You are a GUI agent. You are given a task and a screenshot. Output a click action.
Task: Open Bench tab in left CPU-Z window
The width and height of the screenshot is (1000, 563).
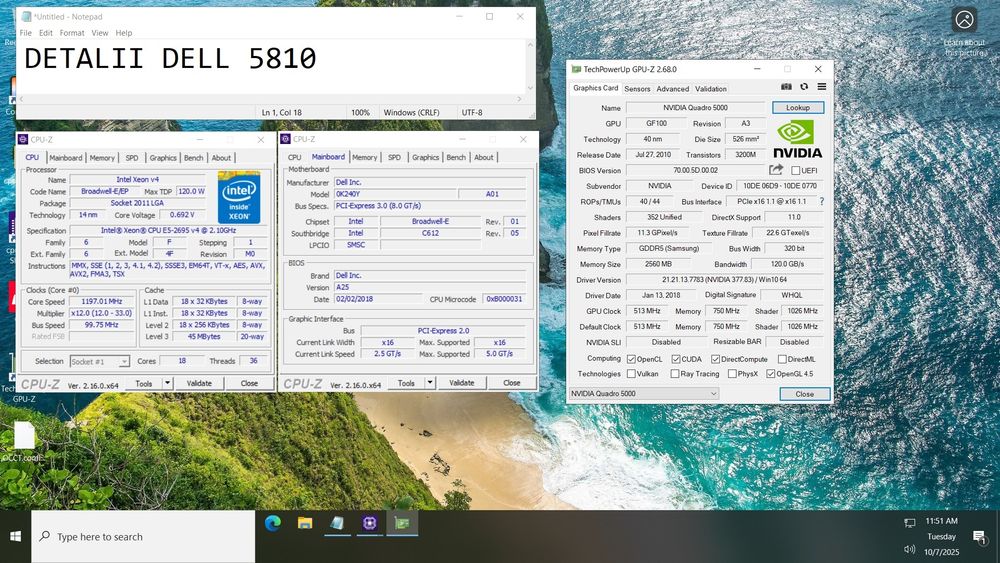coord(194,157)
